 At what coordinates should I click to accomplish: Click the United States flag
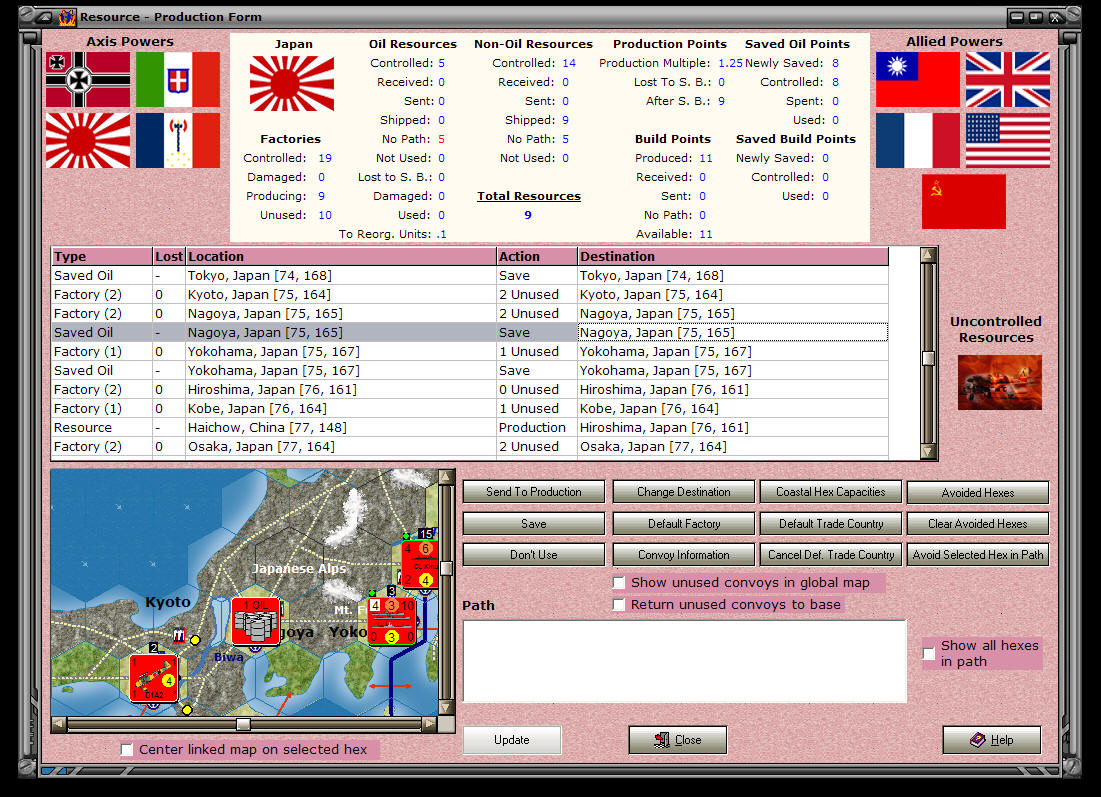[x=1007, y=140]
